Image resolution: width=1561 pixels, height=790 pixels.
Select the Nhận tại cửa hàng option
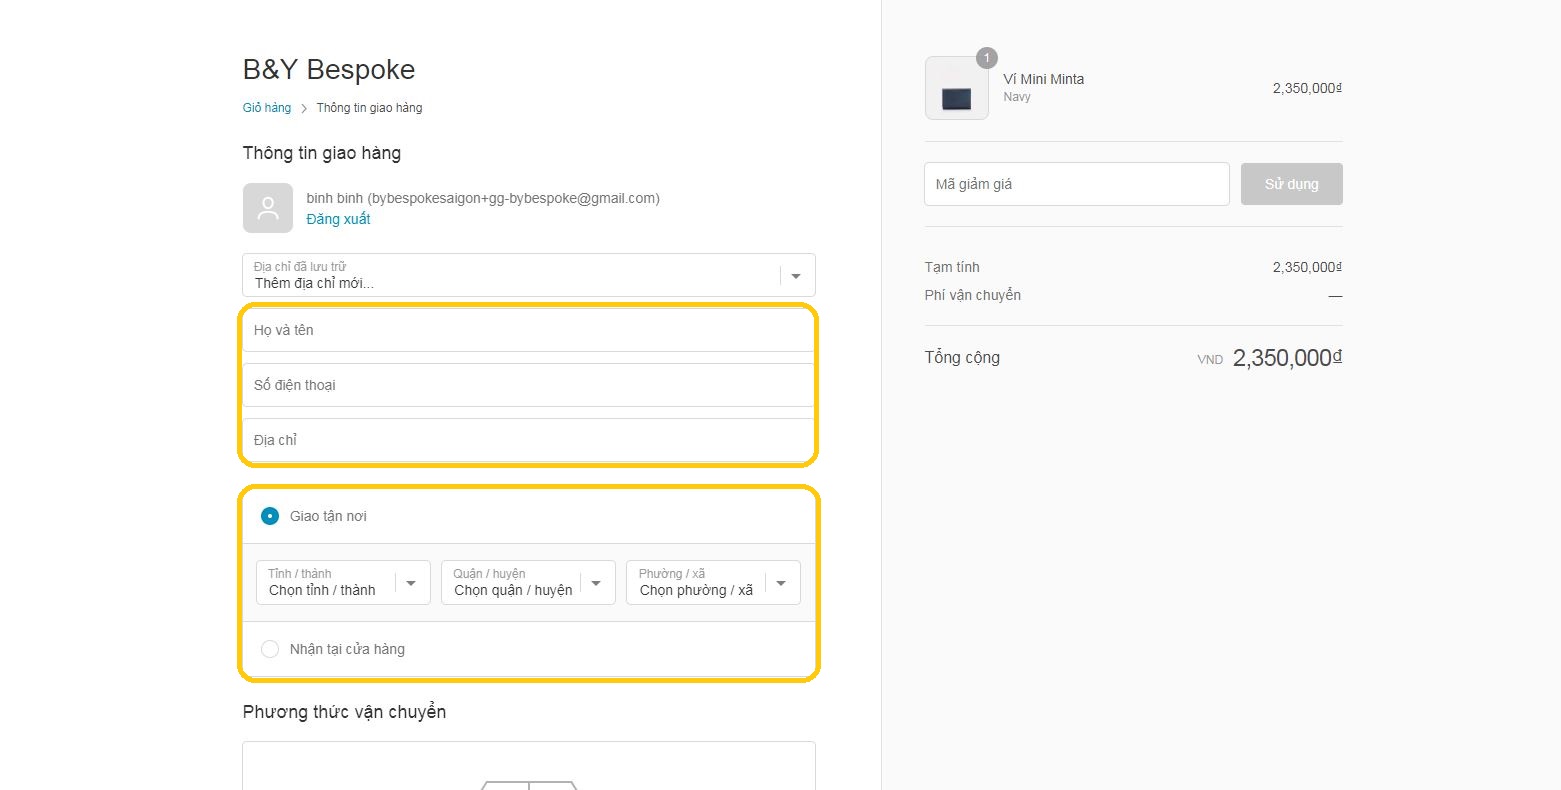270,649
